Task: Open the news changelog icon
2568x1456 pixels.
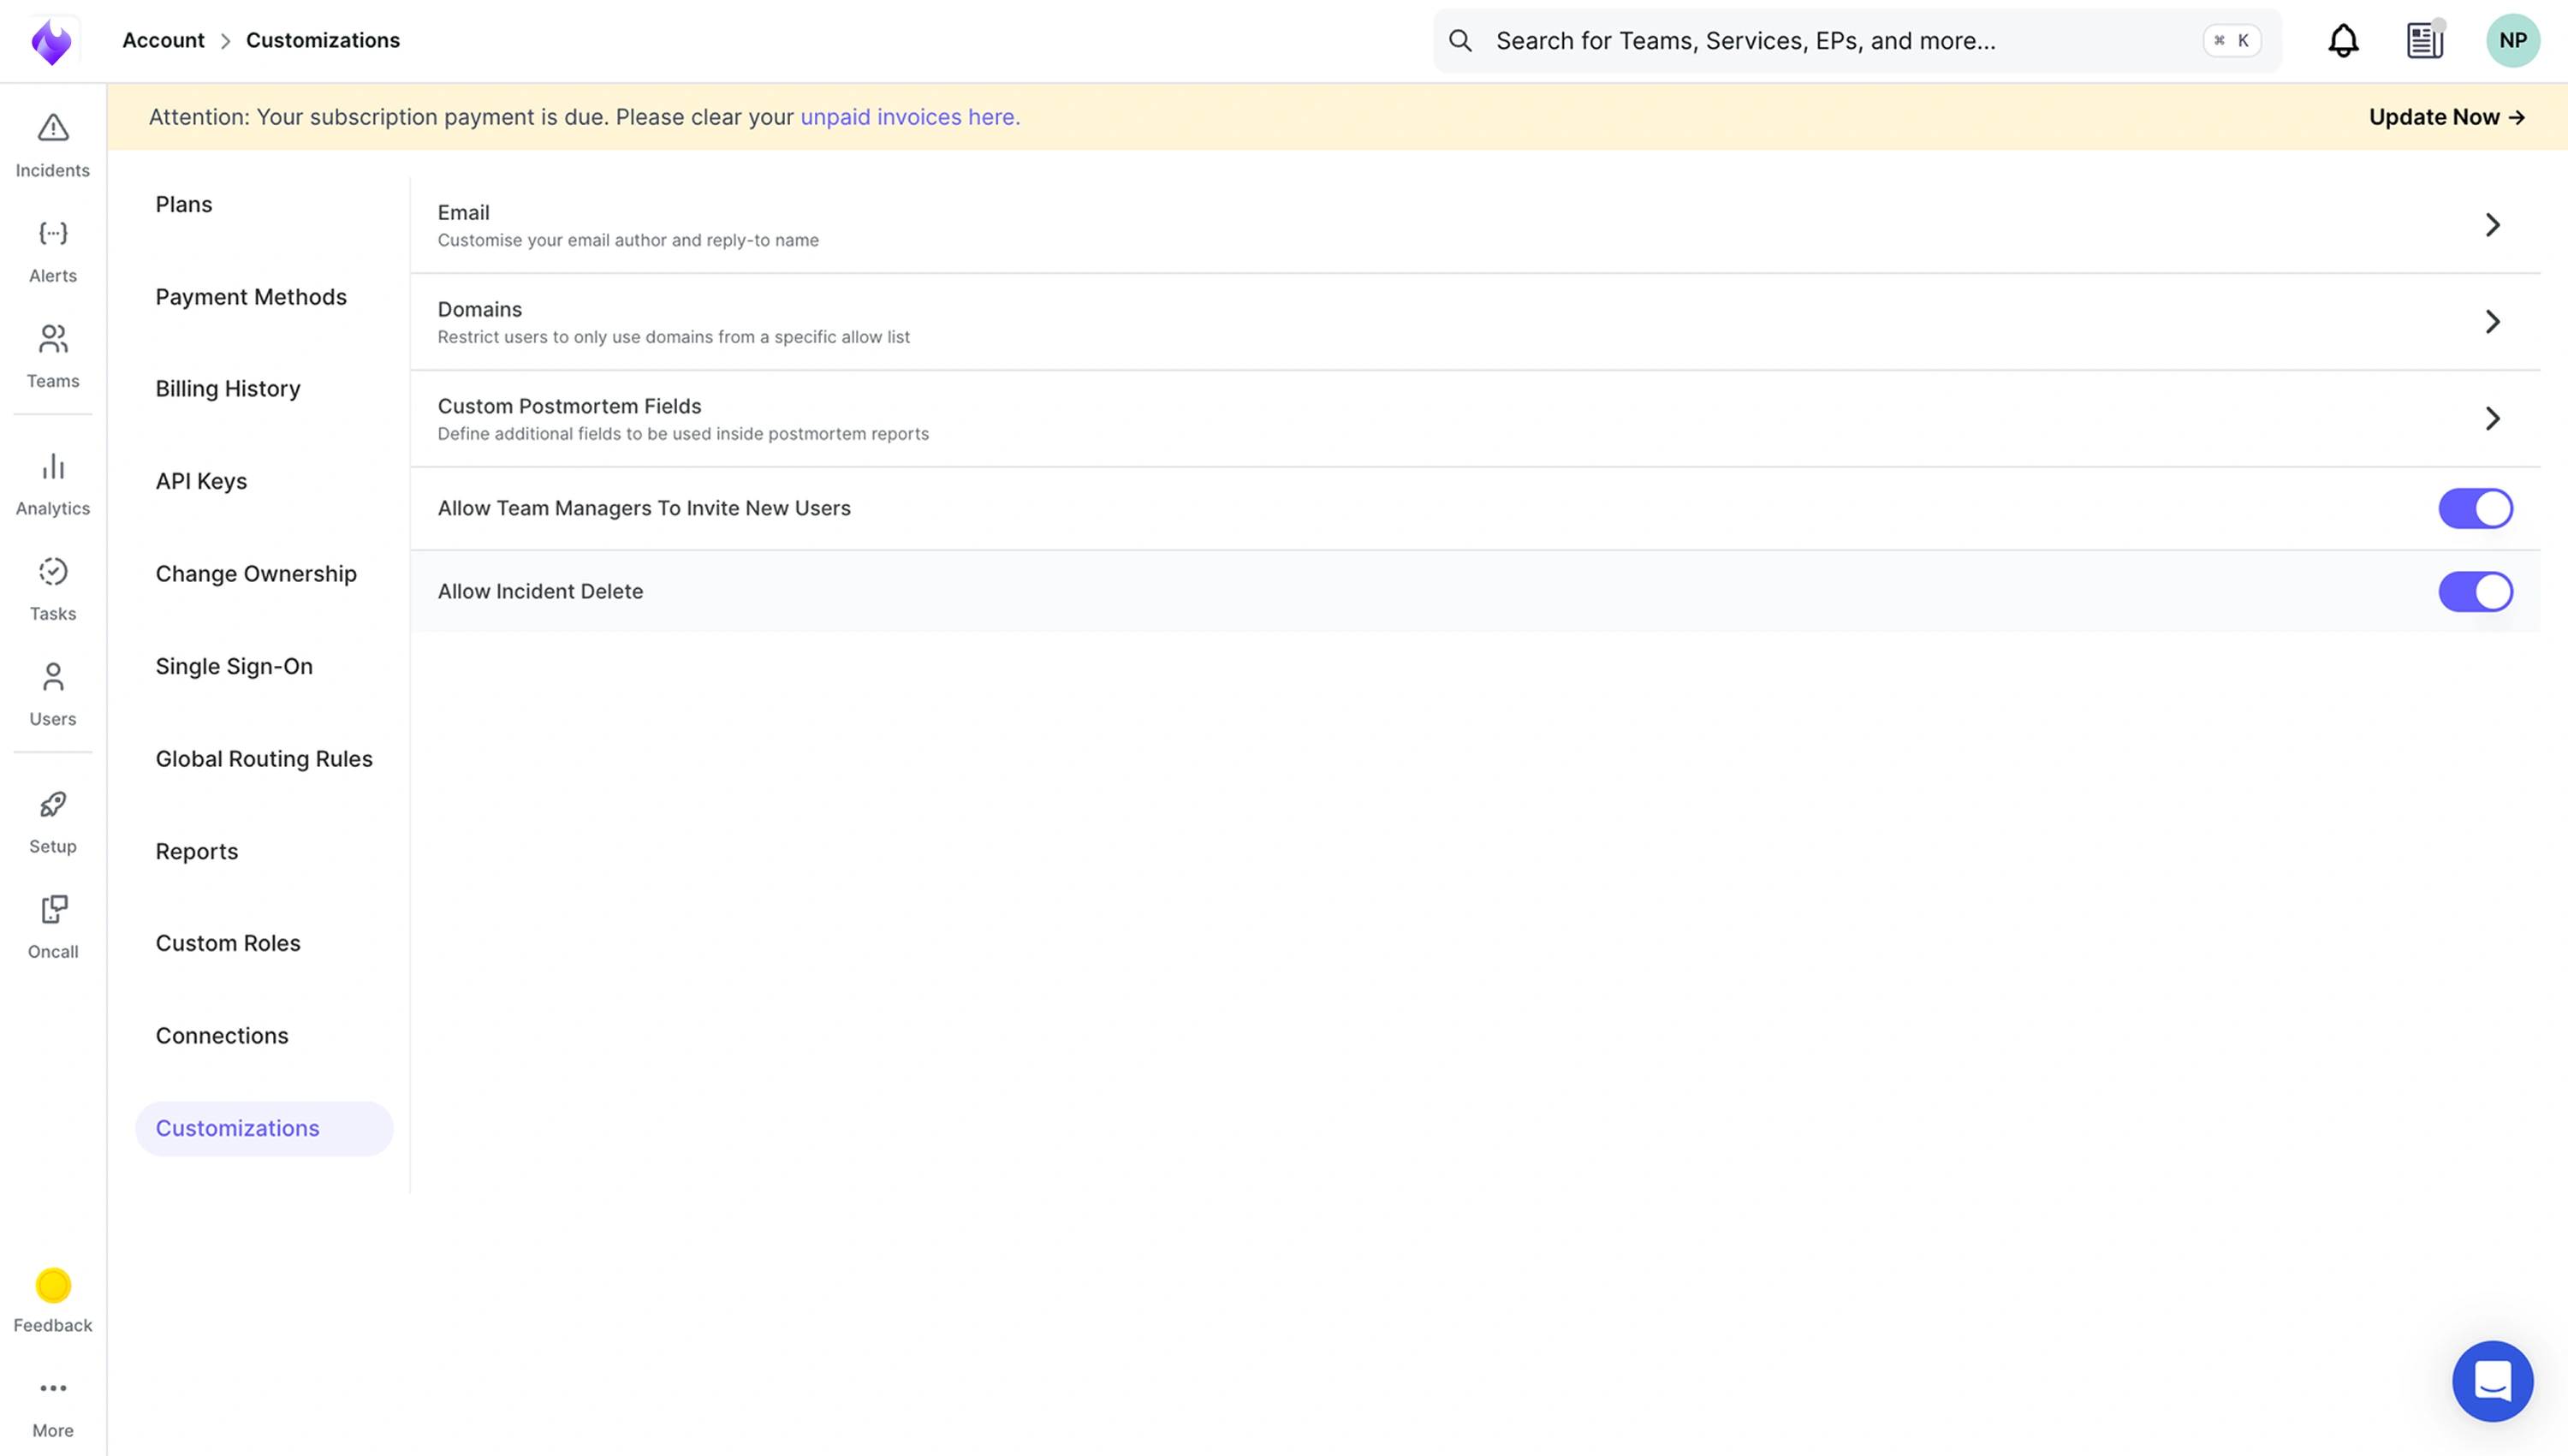Action: click(2424, 41)
